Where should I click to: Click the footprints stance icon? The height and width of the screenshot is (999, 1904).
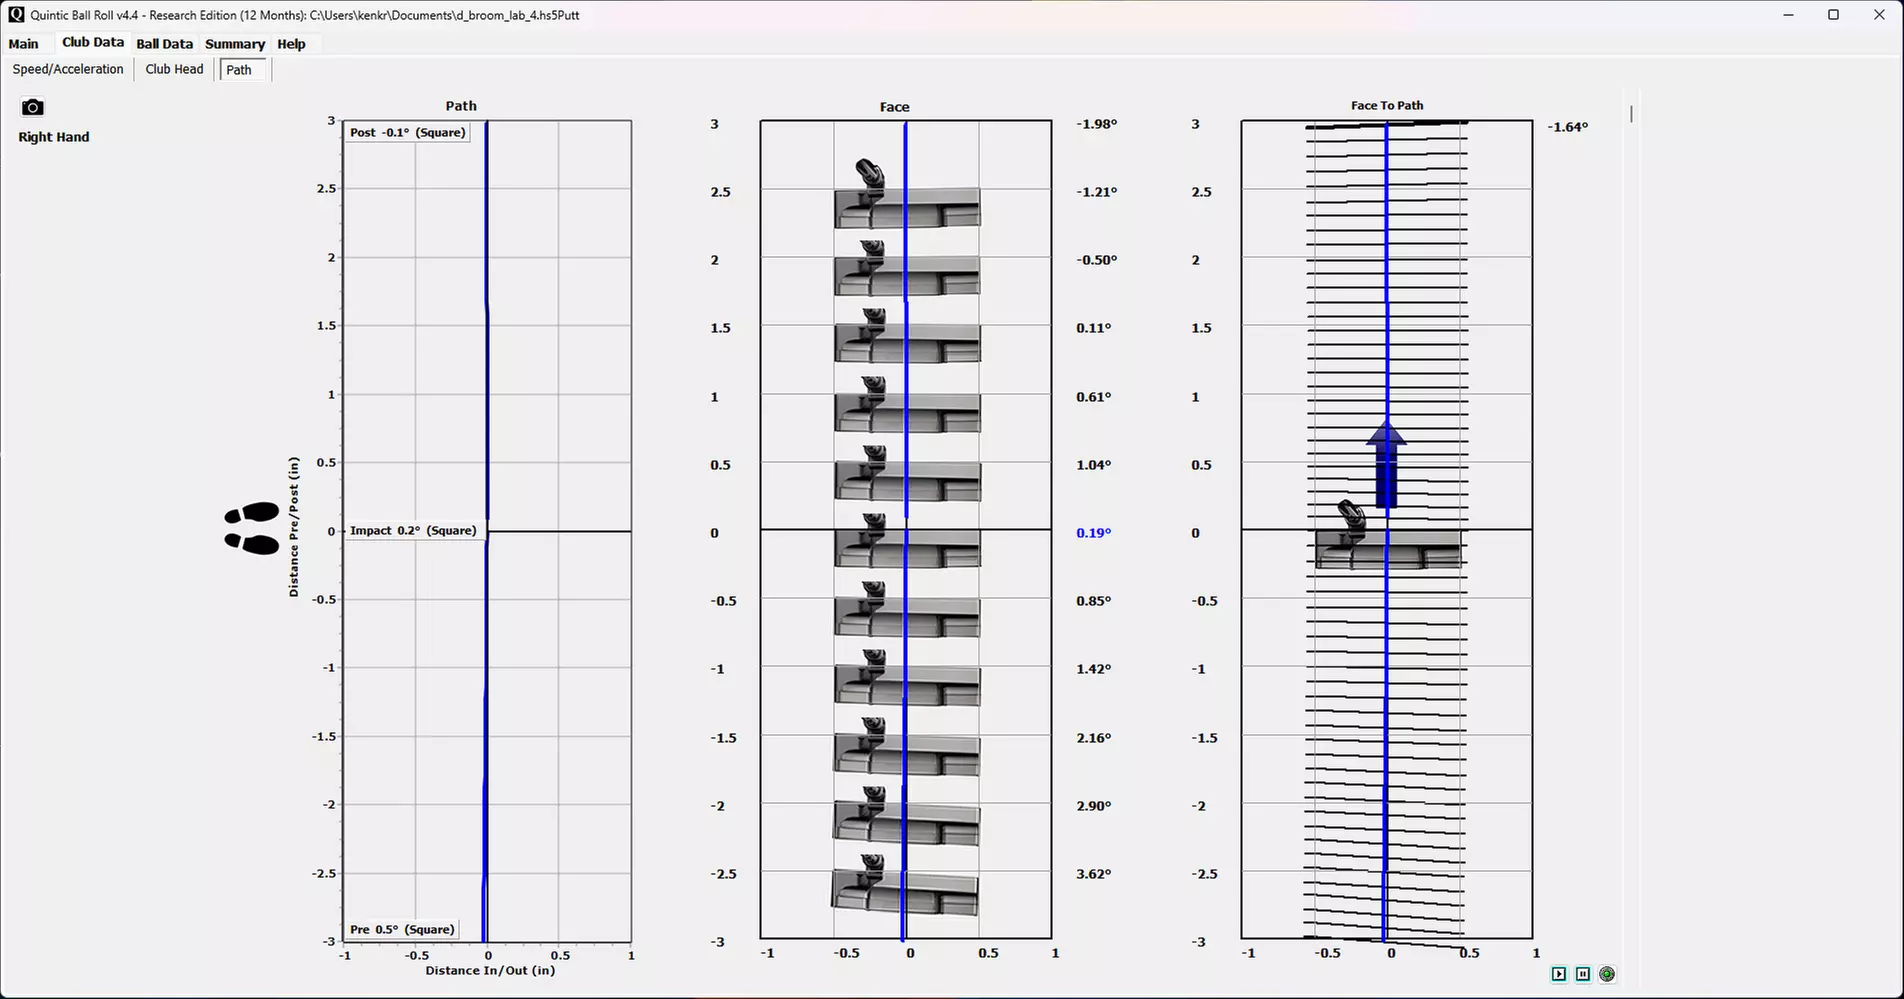tap(252, 528)
